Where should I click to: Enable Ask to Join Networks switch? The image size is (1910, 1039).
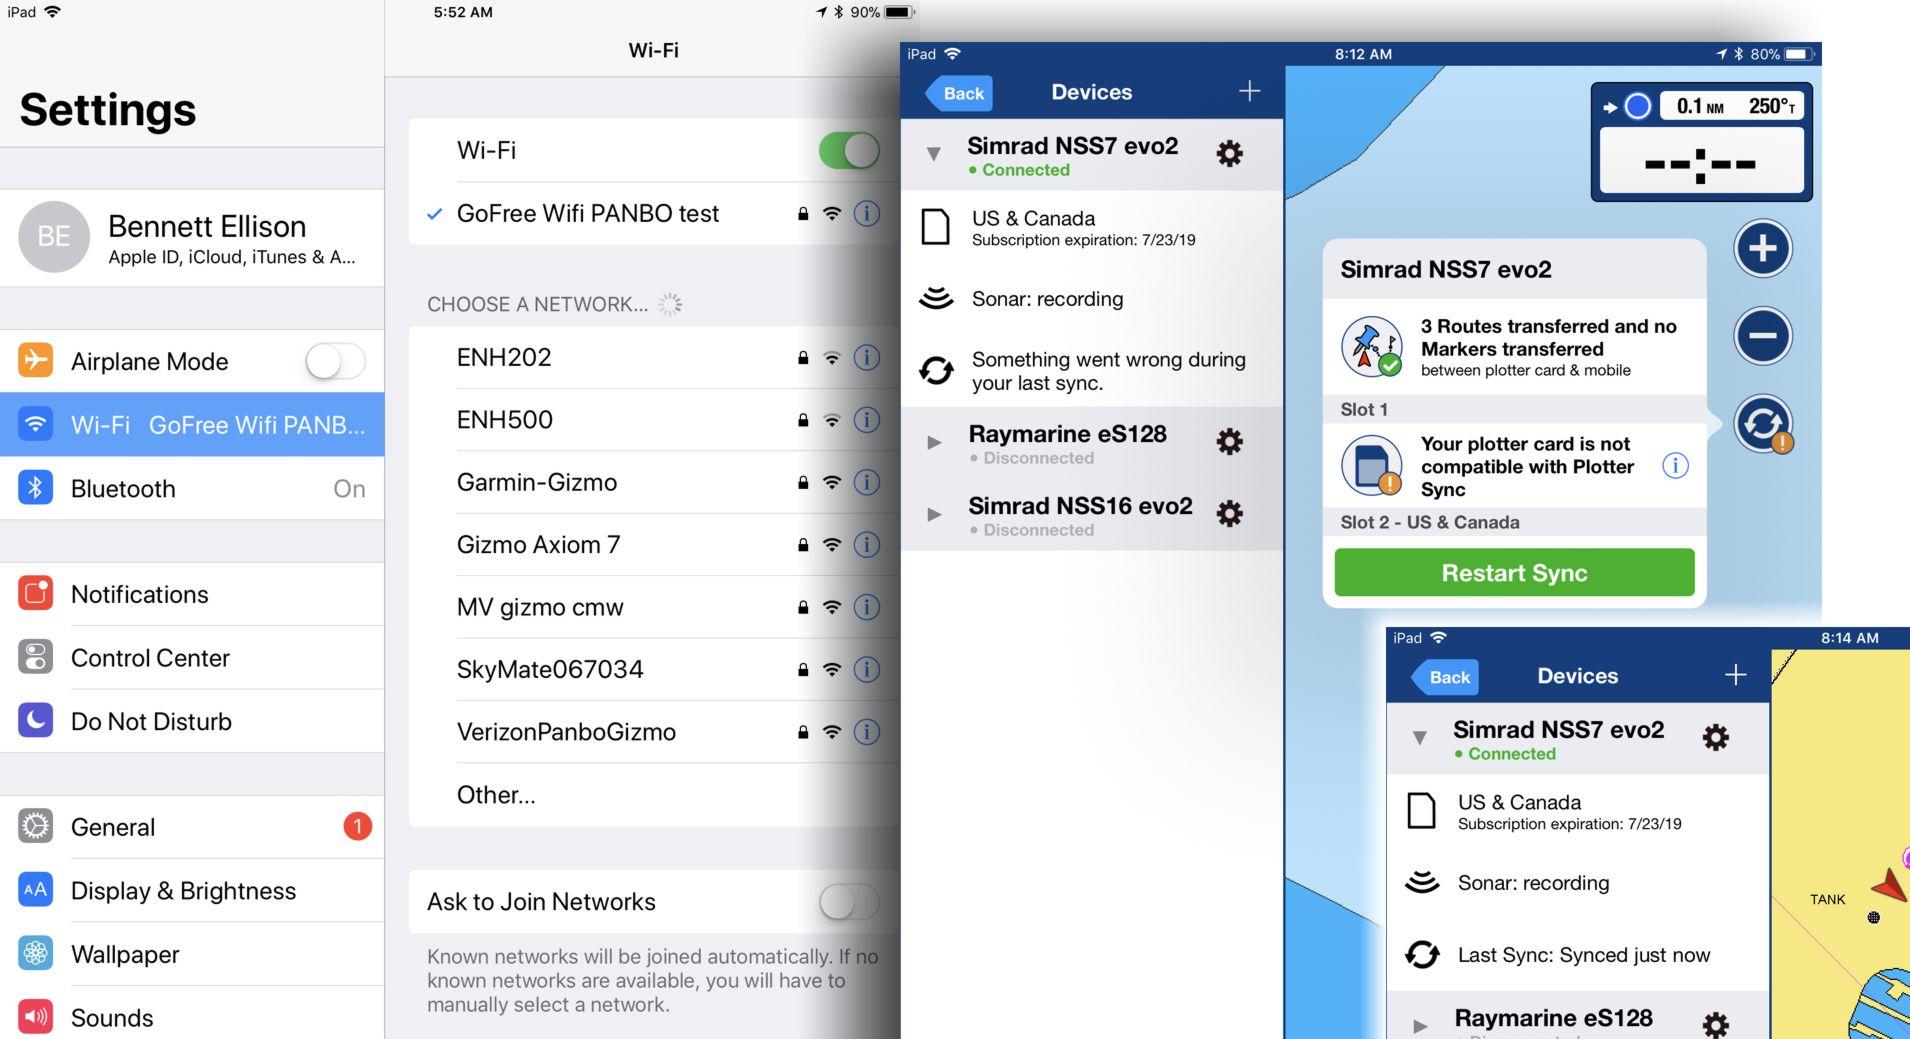pyautogui.click(x=849, y=902)
